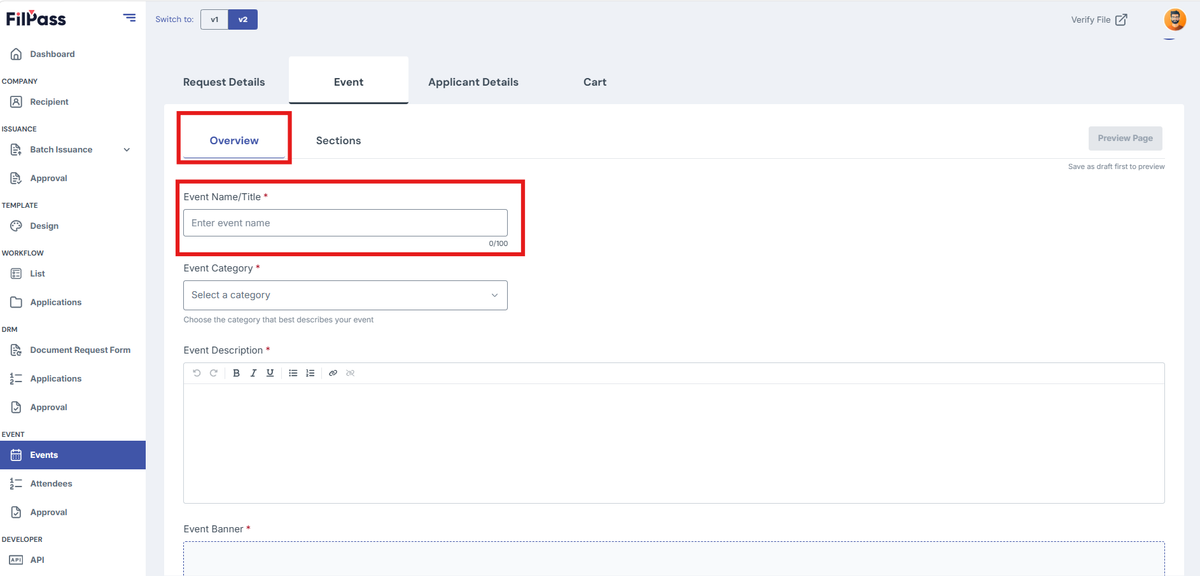Insert a bulleted list in the description
Screen dimensions: 1200x576
[293, 373]
